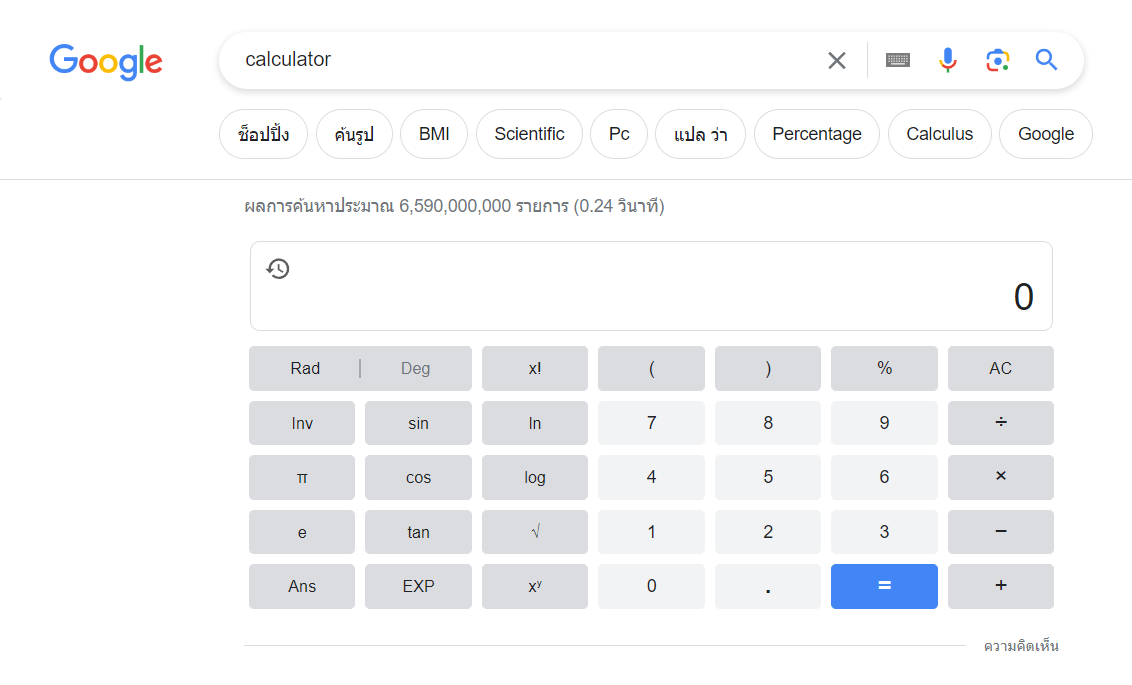Click the digit 9 key
1132x685 pixels.
click(x=884, y=423)
